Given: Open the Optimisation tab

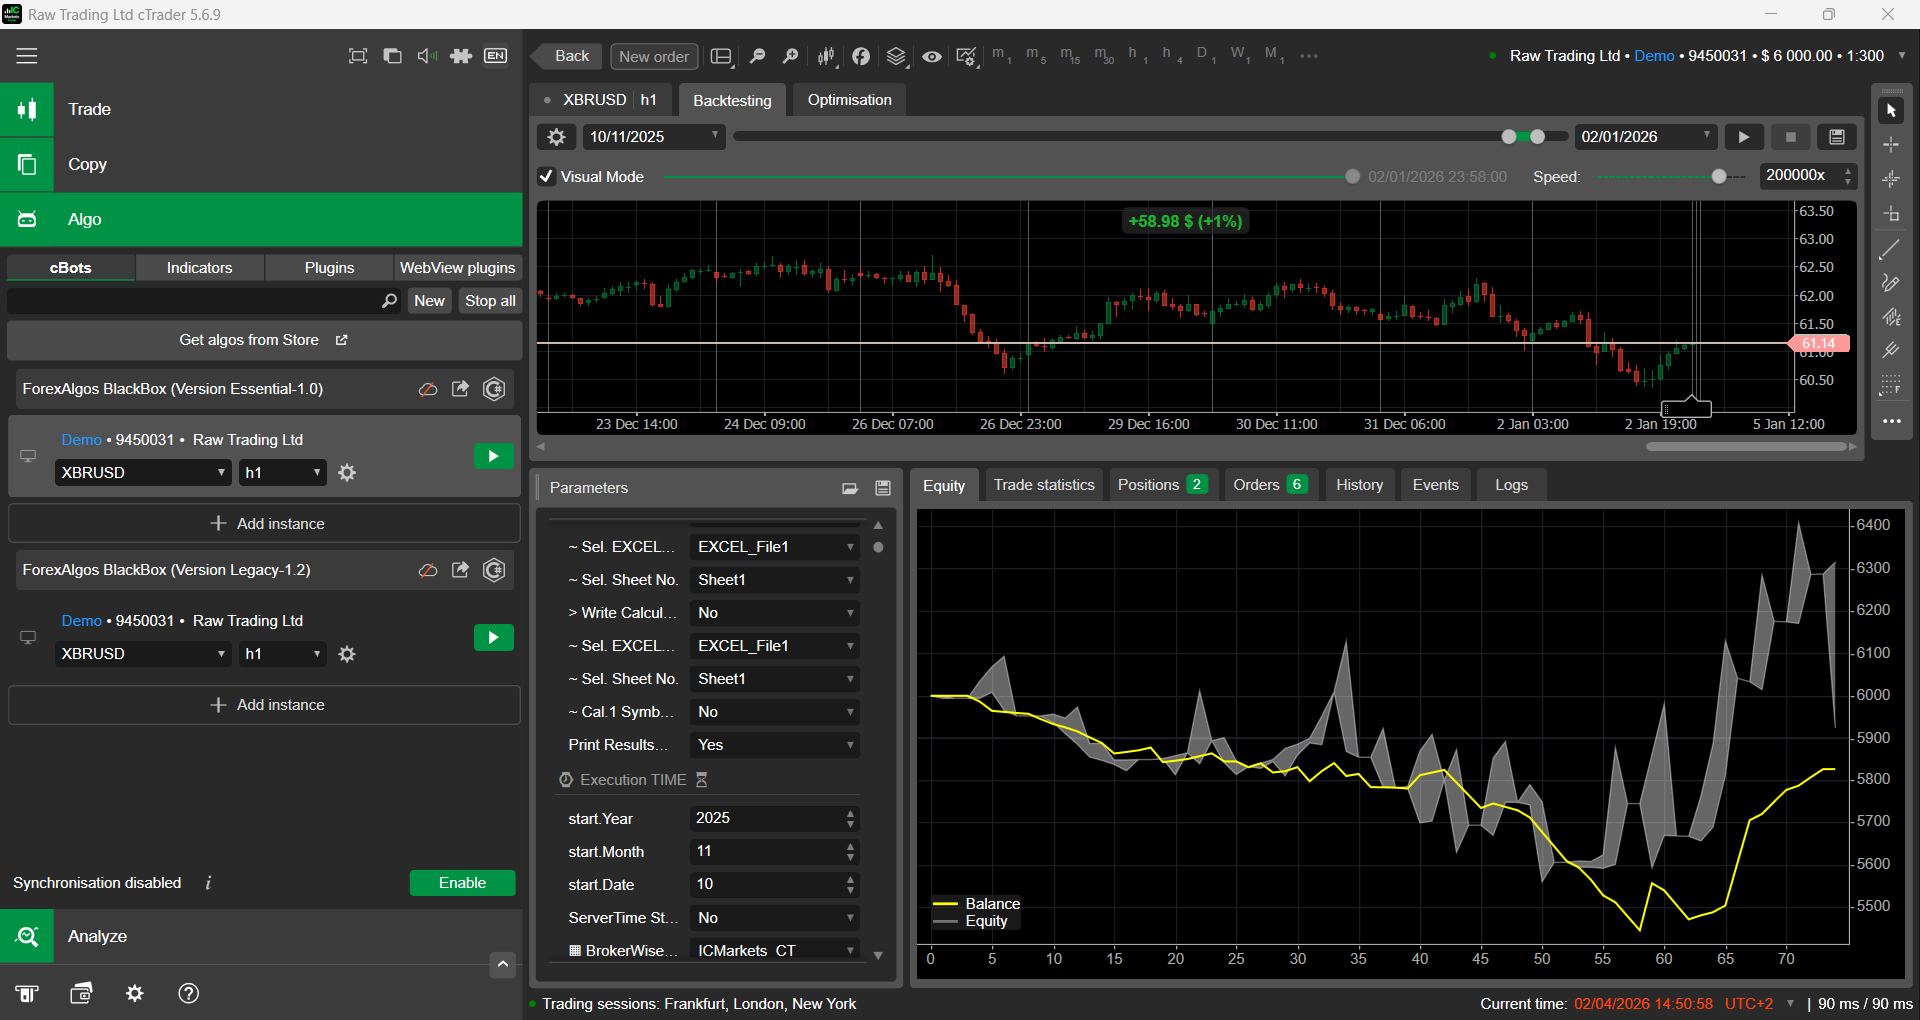Looking at the screenshot, I should (x=849, y=100).
